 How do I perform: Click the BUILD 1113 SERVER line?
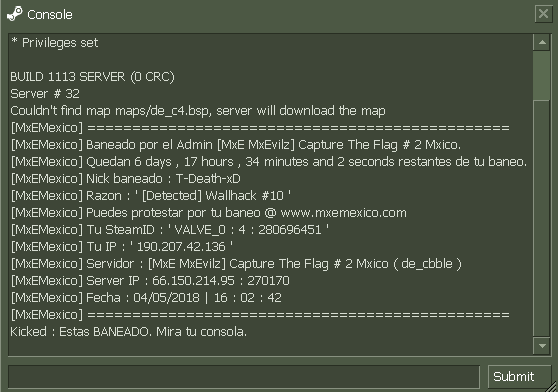click(x=93, y=77)
